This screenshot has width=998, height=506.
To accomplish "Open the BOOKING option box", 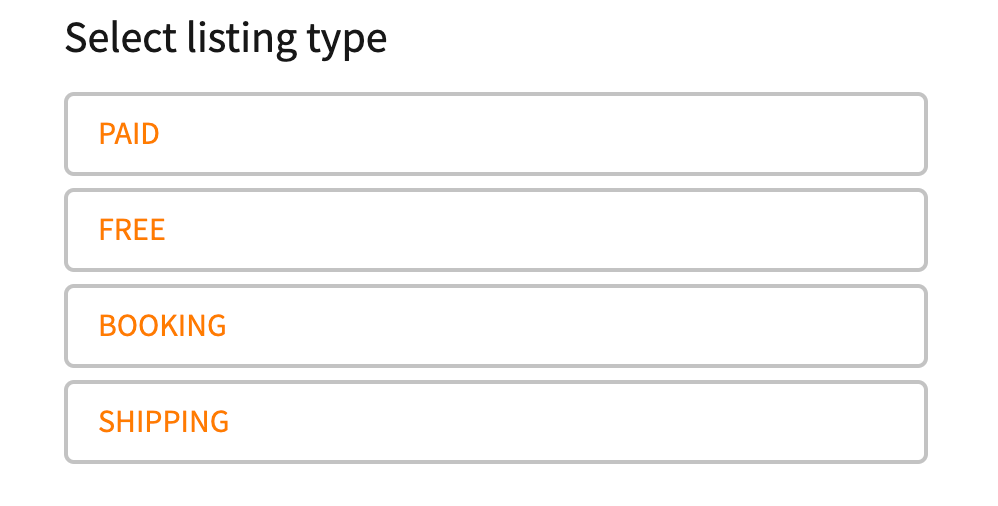I will (496, 326).
